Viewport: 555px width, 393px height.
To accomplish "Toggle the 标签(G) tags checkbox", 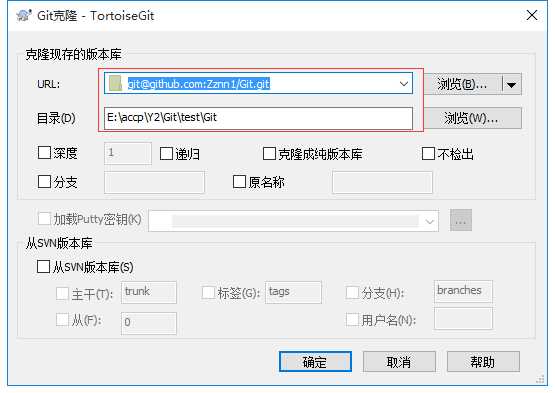I will pyautogui.click(x=208, y=293).
